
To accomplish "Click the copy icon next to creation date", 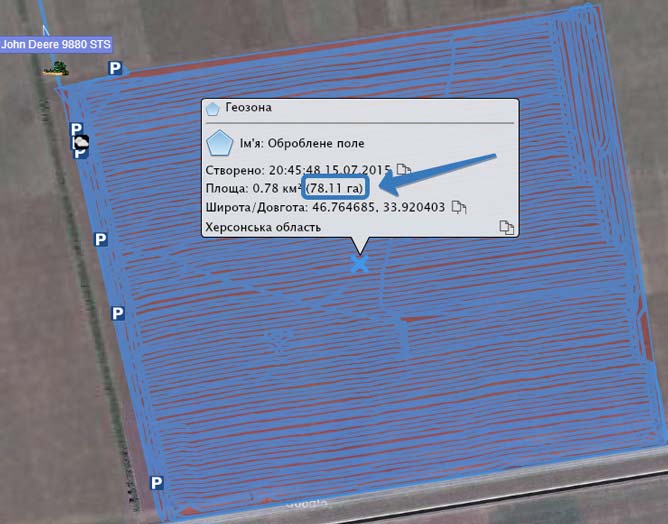I will coord(403,169).
